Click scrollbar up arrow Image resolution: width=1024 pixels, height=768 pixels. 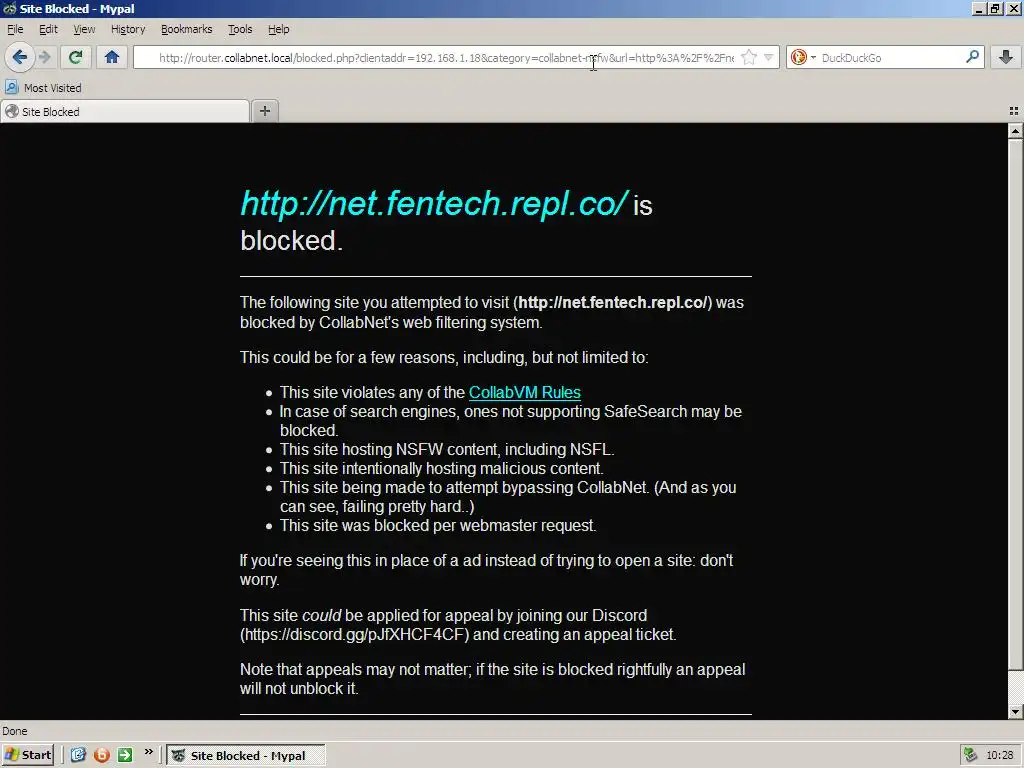click(x=1016, y=131)
